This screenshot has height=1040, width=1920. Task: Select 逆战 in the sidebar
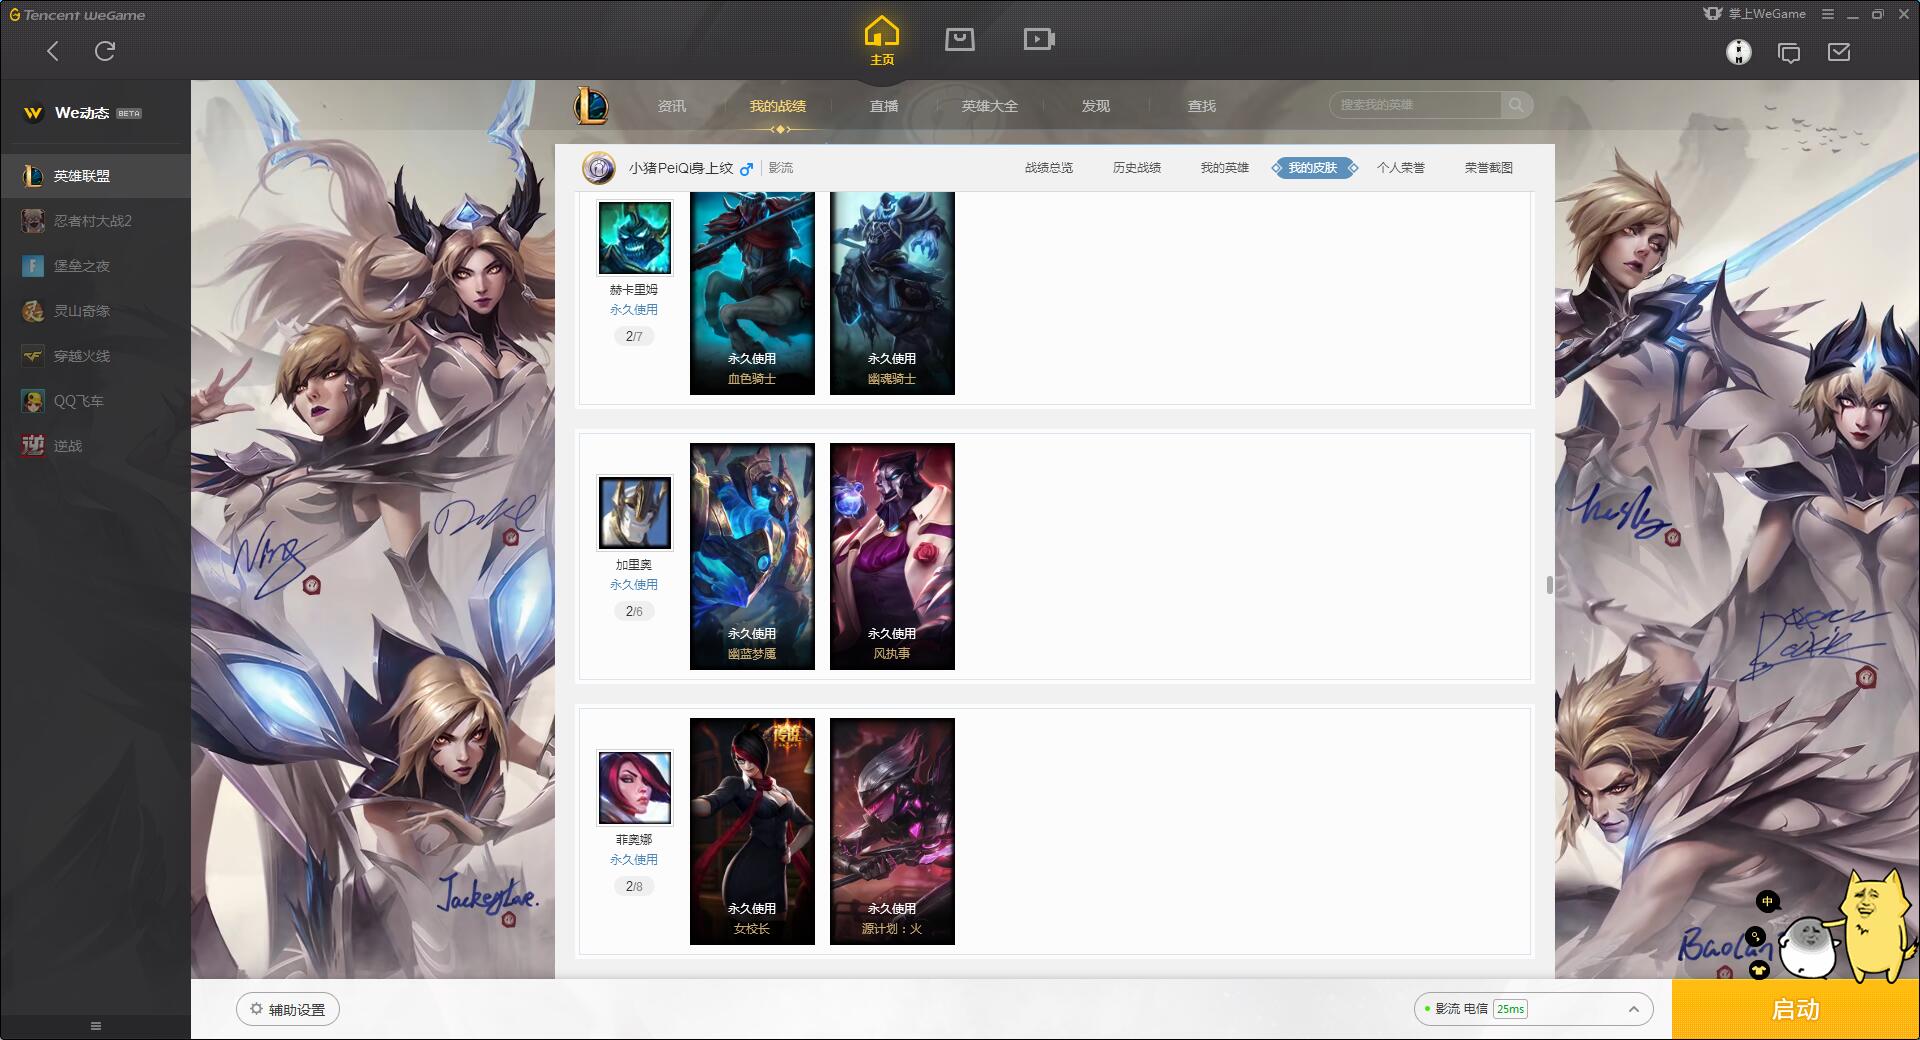click(x=95, y=446)
